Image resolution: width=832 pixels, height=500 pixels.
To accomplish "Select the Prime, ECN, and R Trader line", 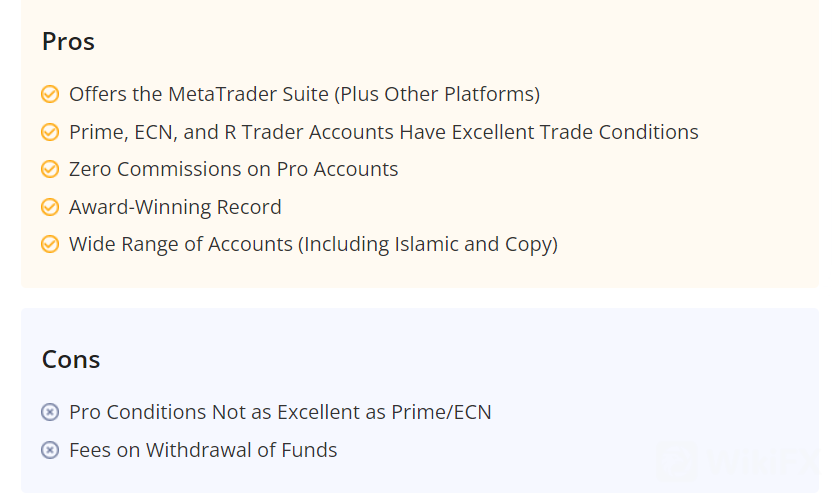I will tap(383, 132).
